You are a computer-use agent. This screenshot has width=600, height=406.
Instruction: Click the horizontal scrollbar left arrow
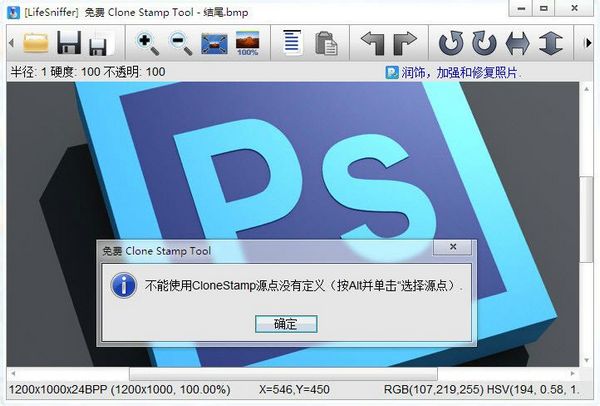13,373
